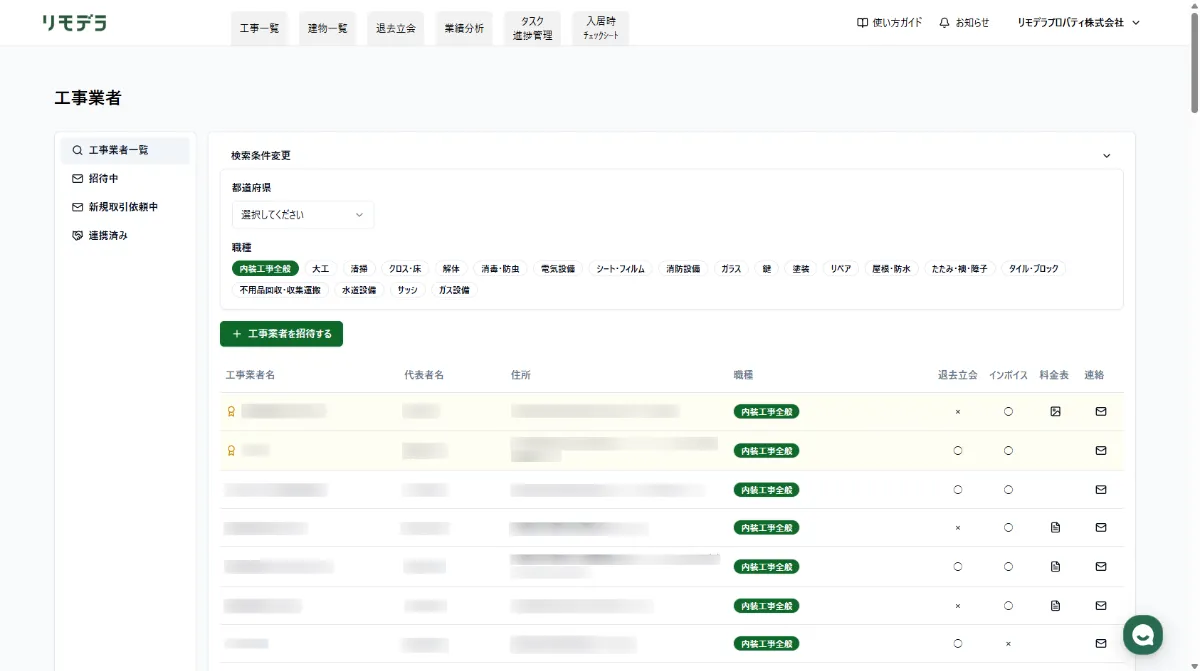Switch to the 業績分析 tab

464,28
